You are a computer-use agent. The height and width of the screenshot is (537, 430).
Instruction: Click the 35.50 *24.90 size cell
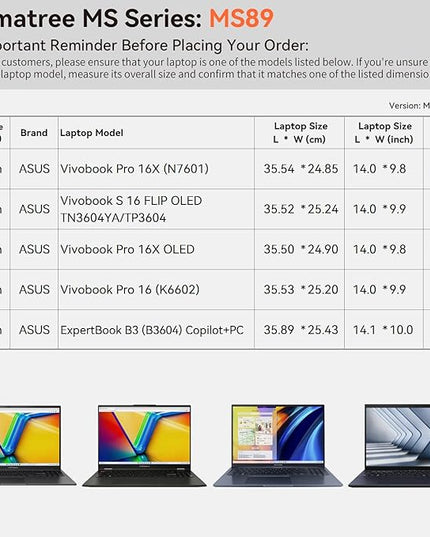coord(301,249)
